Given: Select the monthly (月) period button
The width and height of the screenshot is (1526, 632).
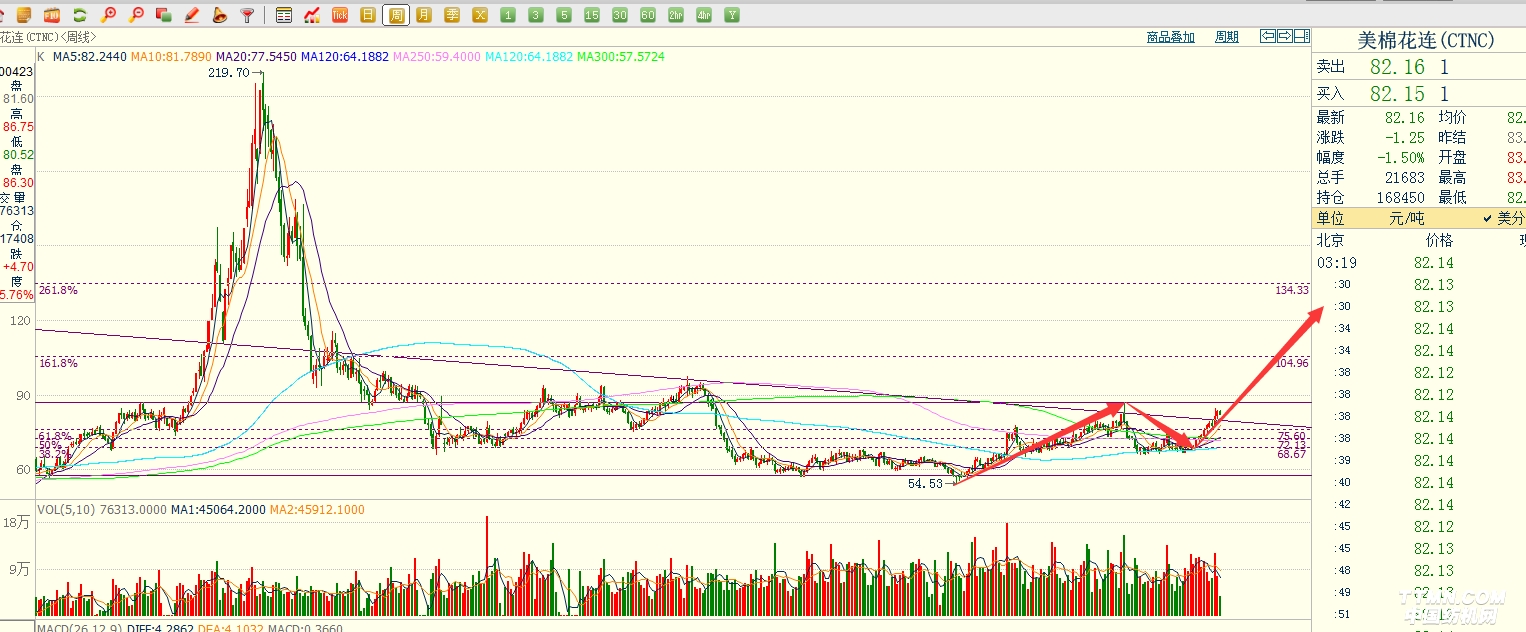Looking at the screenshot, I should click(425, 15).
